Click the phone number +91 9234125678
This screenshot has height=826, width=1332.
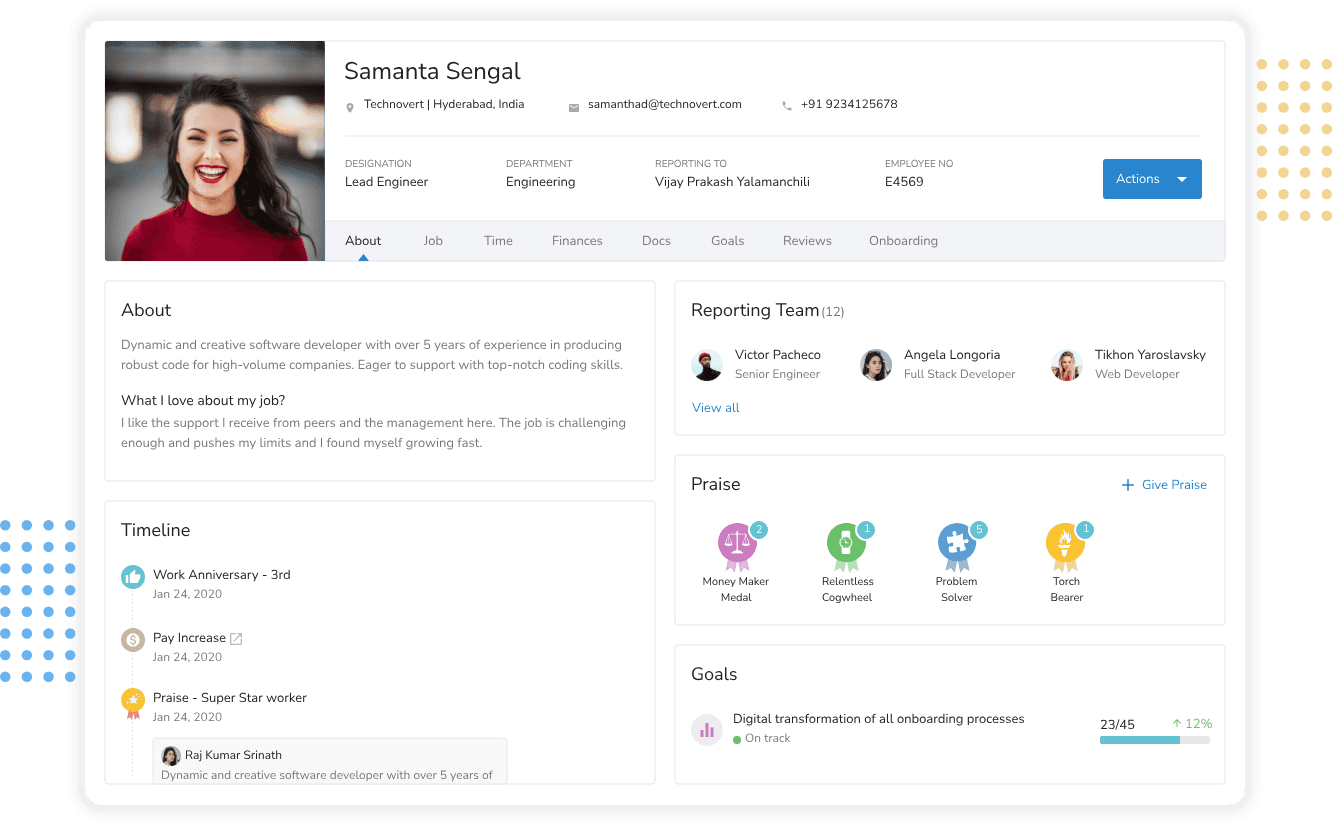849,104
